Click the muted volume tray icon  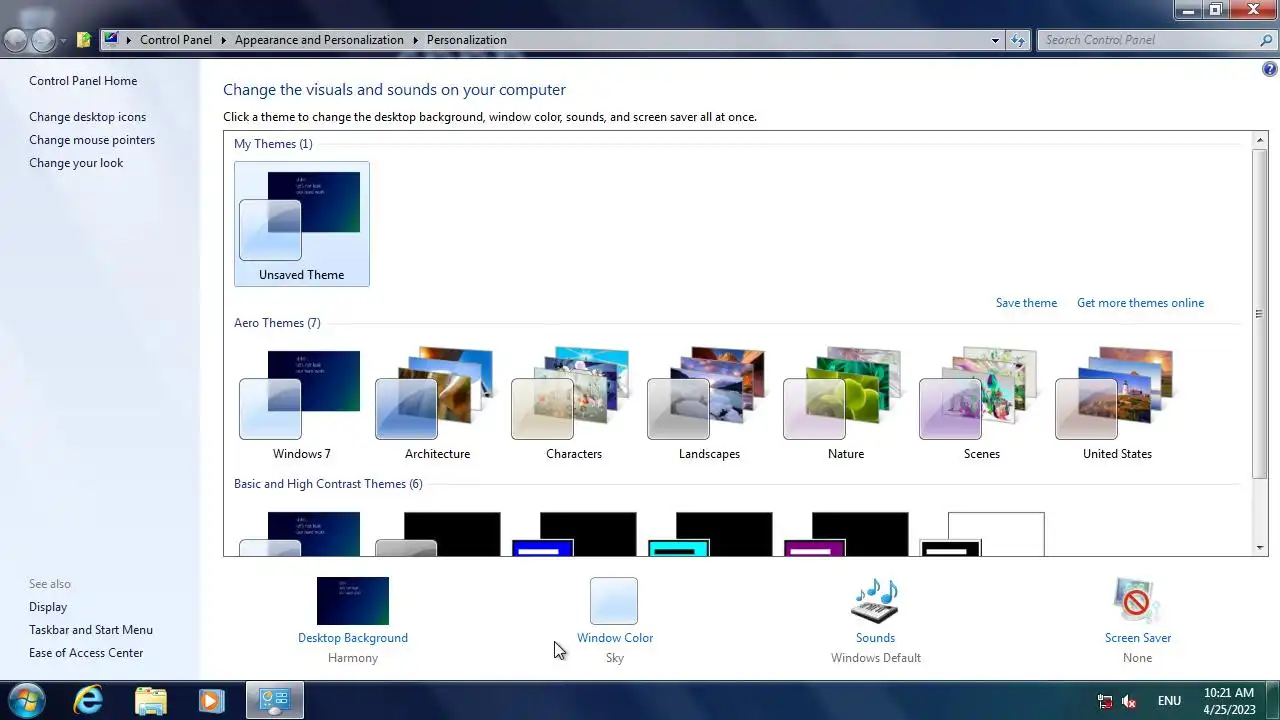point(1130,701)
